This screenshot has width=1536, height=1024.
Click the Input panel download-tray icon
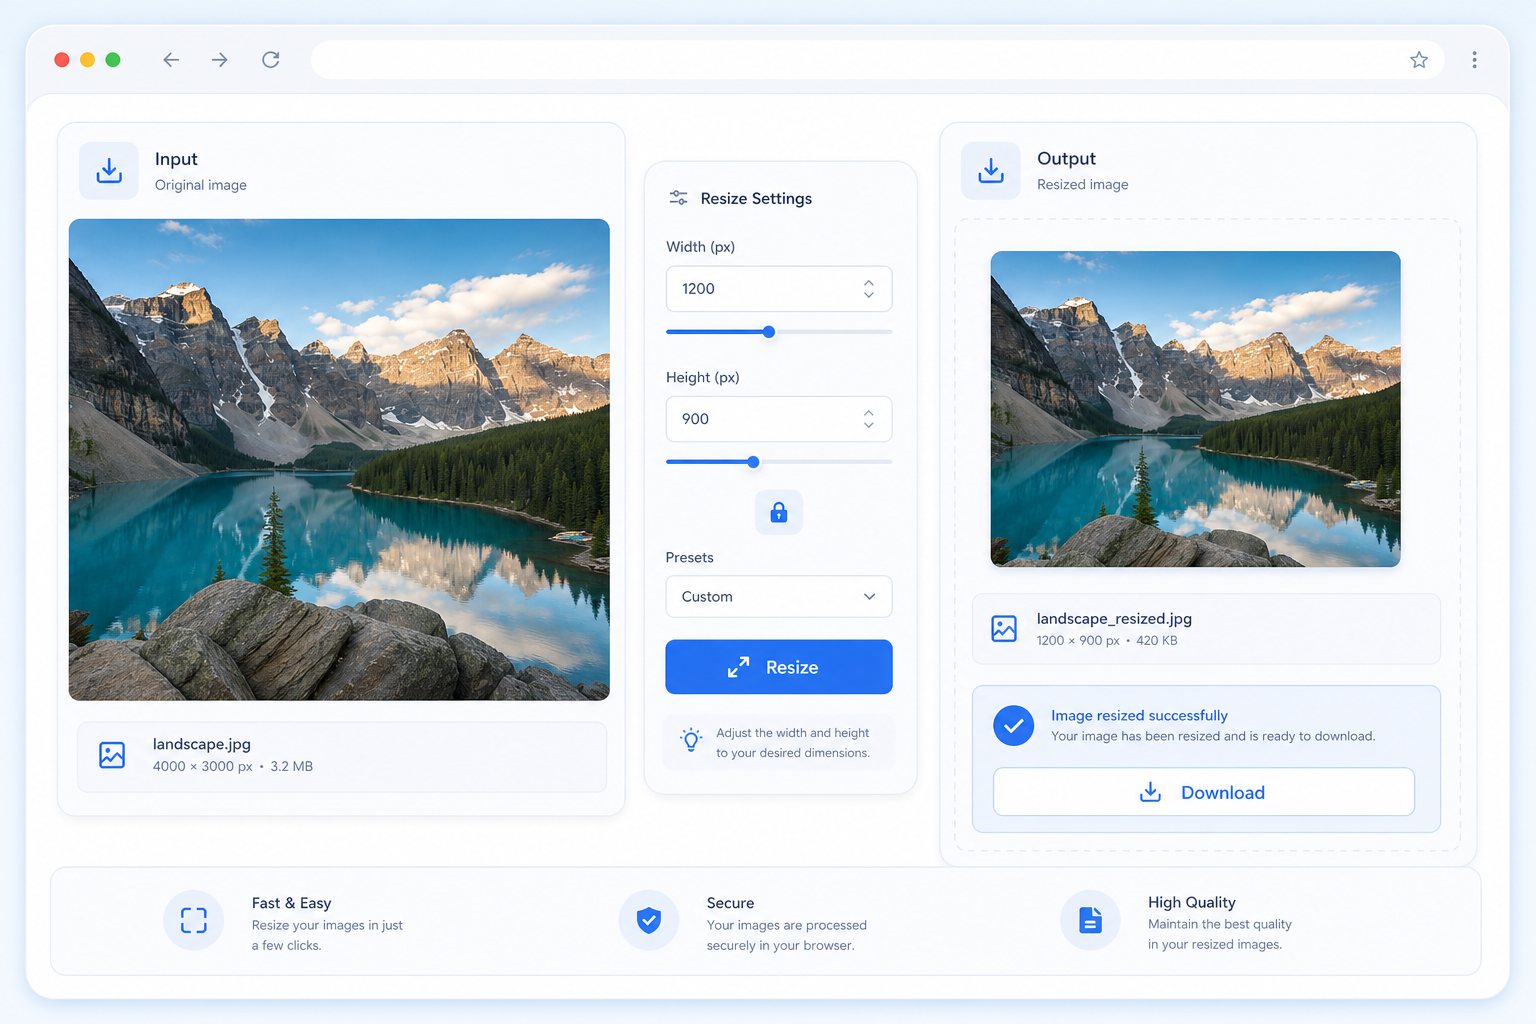[x=109, y=171]
